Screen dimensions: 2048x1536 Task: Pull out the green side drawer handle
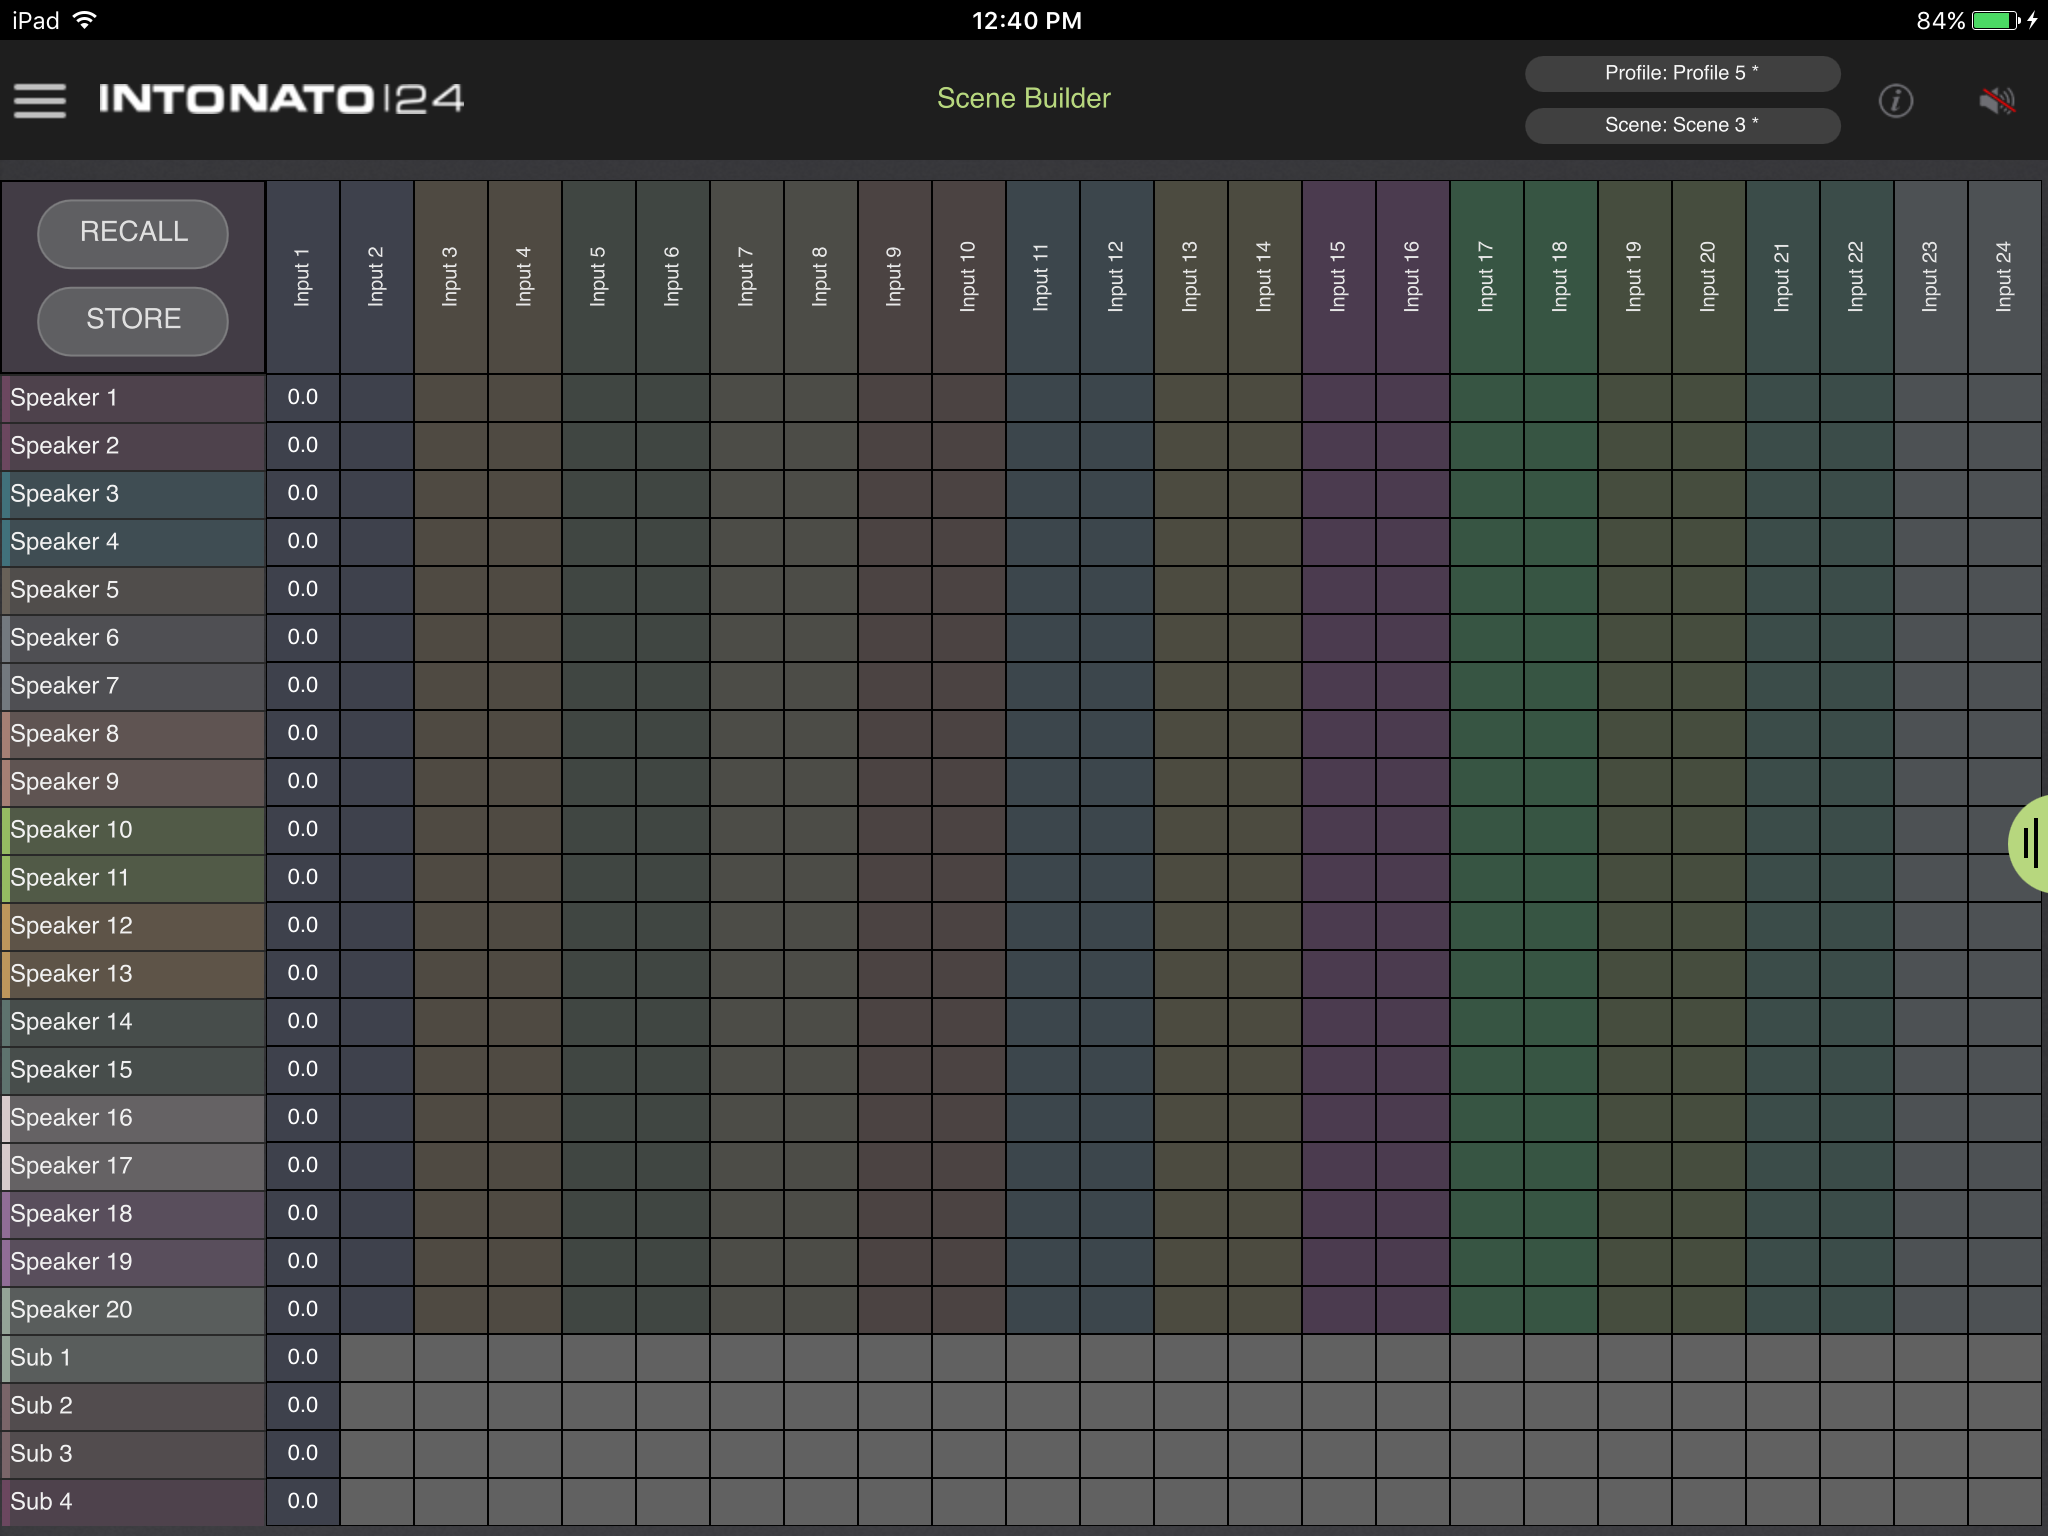pos(2030,843)
